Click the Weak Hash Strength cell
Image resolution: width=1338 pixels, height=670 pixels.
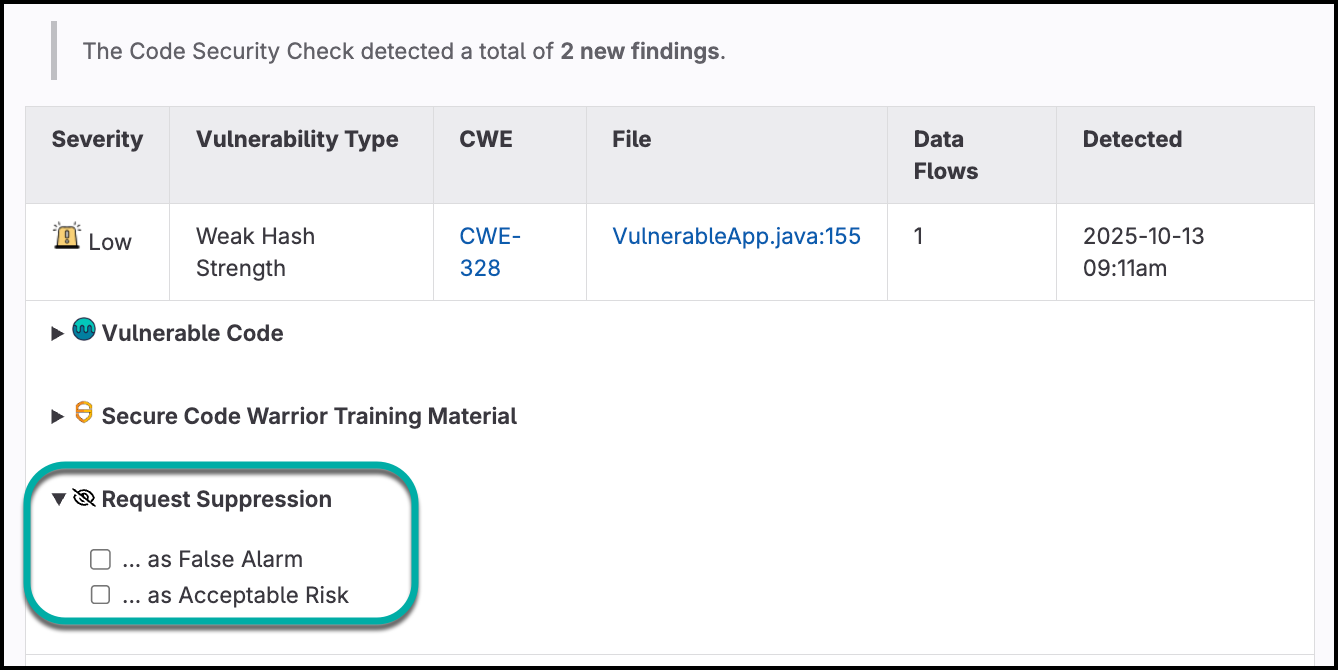click(x=255, y=252)
